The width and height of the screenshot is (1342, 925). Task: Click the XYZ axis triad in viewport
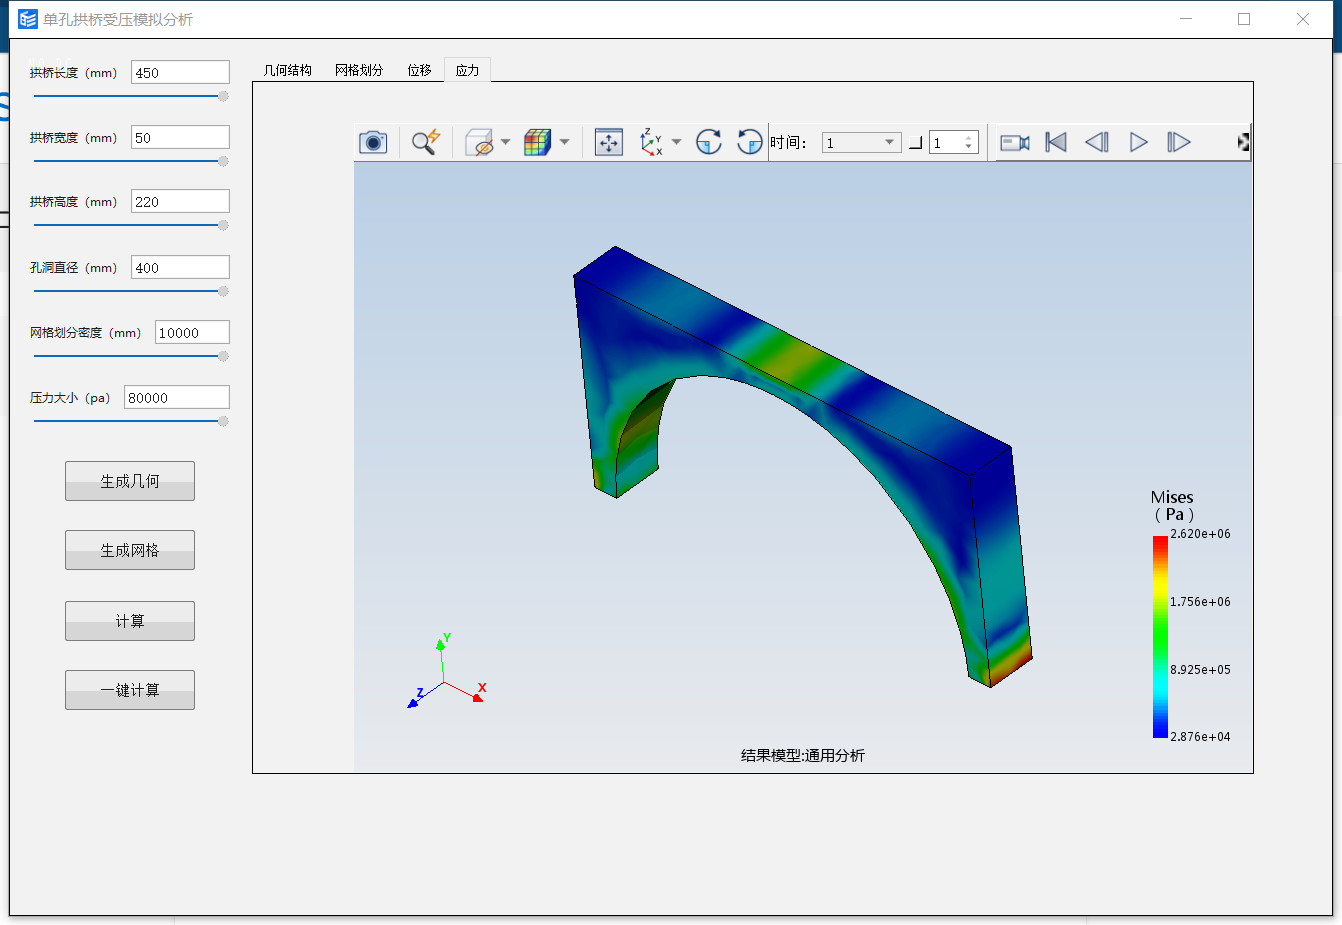(x=446, y=671)
